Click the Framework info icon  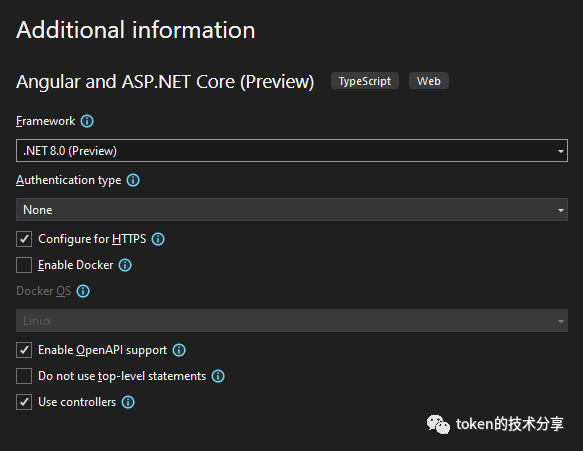pos(87,121)
